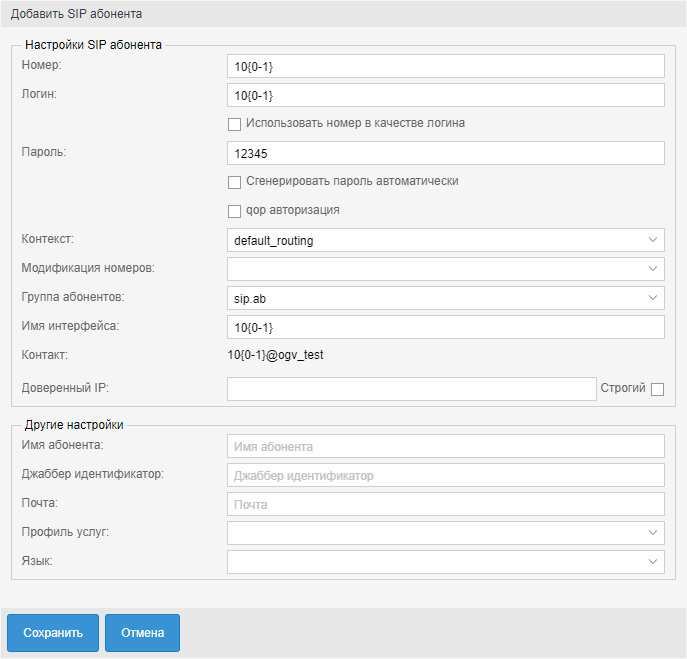Click into the 'Доверенный IP' field
The height and width of the screenshot is (659, 687).
pos(411,389)
